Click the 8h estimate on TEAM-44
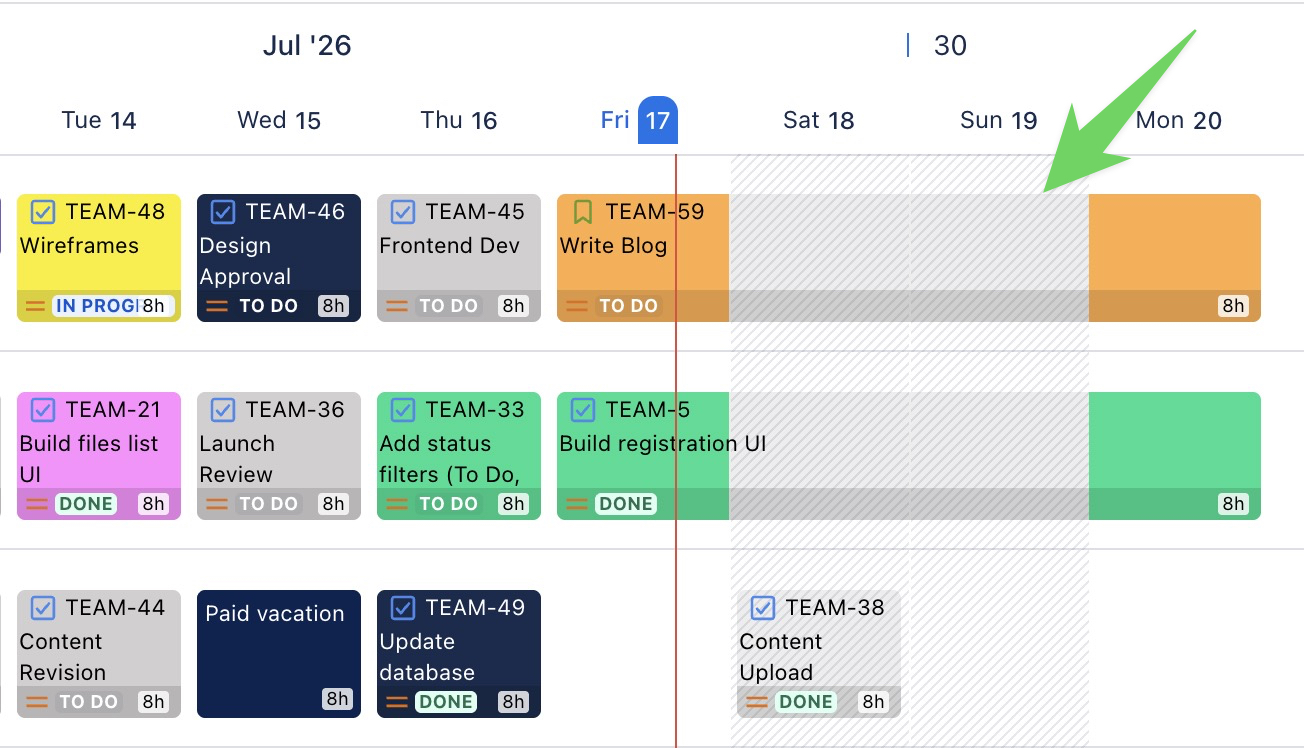The height and width of the screenshot is (748, 1304). pos(153,702)
